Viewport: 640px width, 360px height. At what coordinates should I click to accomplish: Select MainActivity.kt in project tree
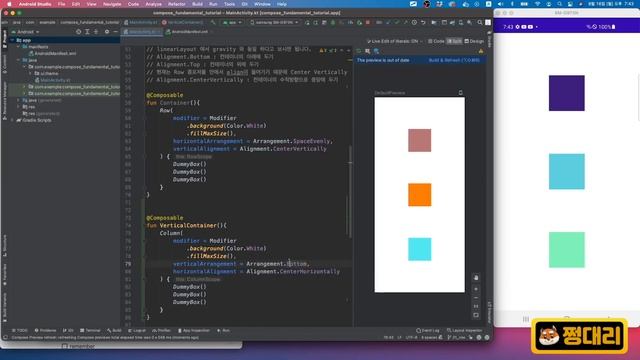(52, 80)
